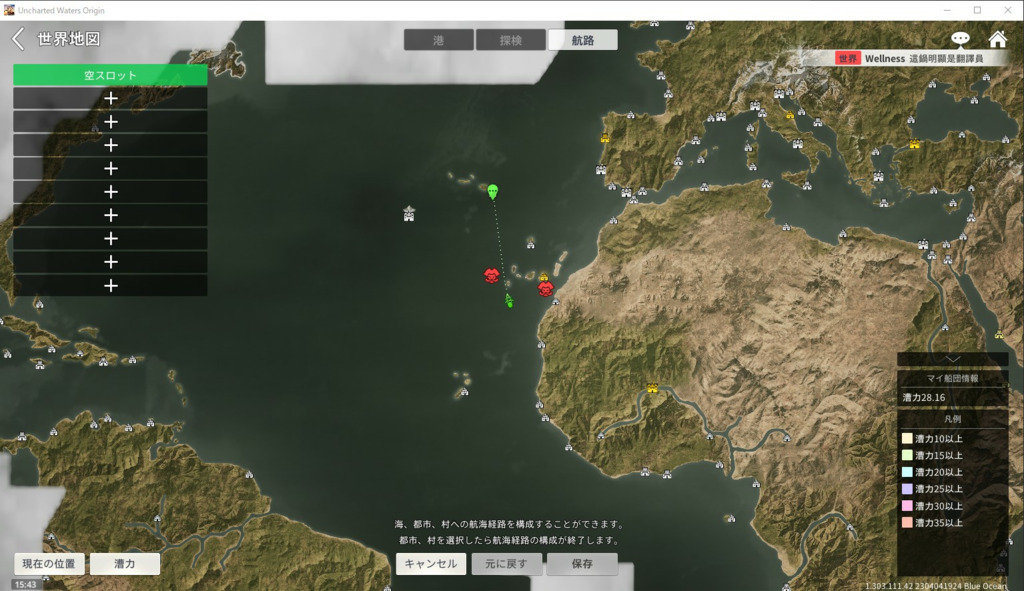The width and height of the screenshot is (1024, 591).
Task: Switch to the 探検 tab
Action: (x=511, y=40)
